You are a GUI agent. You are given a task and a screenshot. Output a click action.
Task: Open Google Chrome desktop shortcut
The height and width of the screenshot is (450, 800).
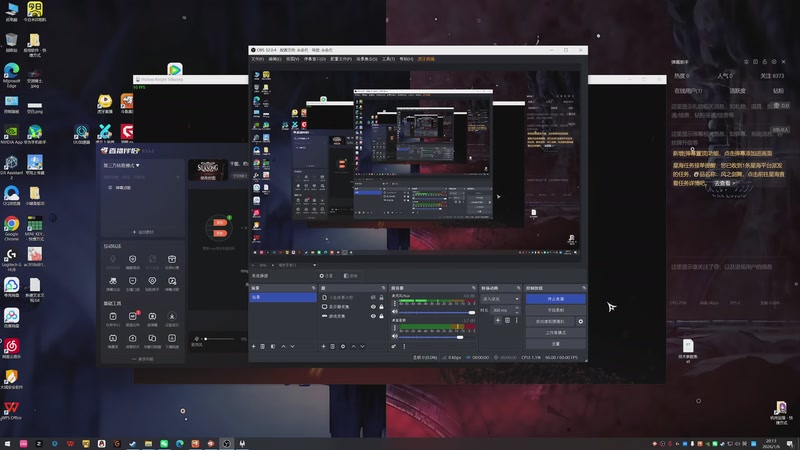coord(11,228)
